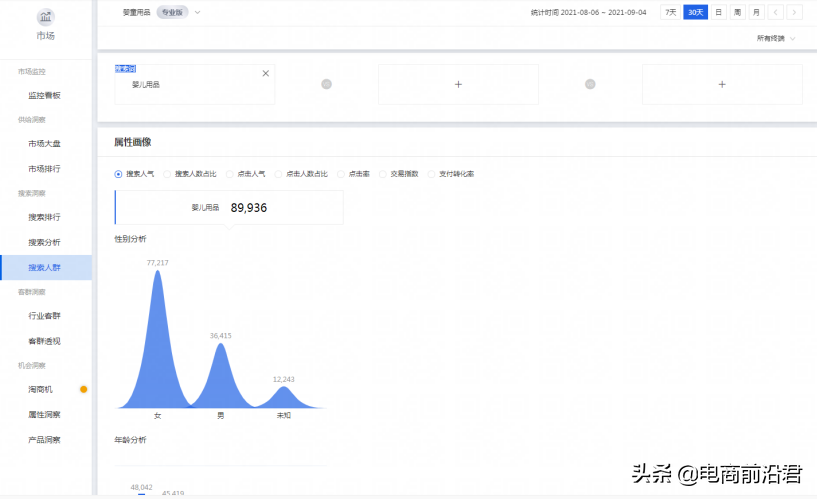Navigate to 市场大盘 sidebar item
The image size is (817, 499).
tap(44, 144)
